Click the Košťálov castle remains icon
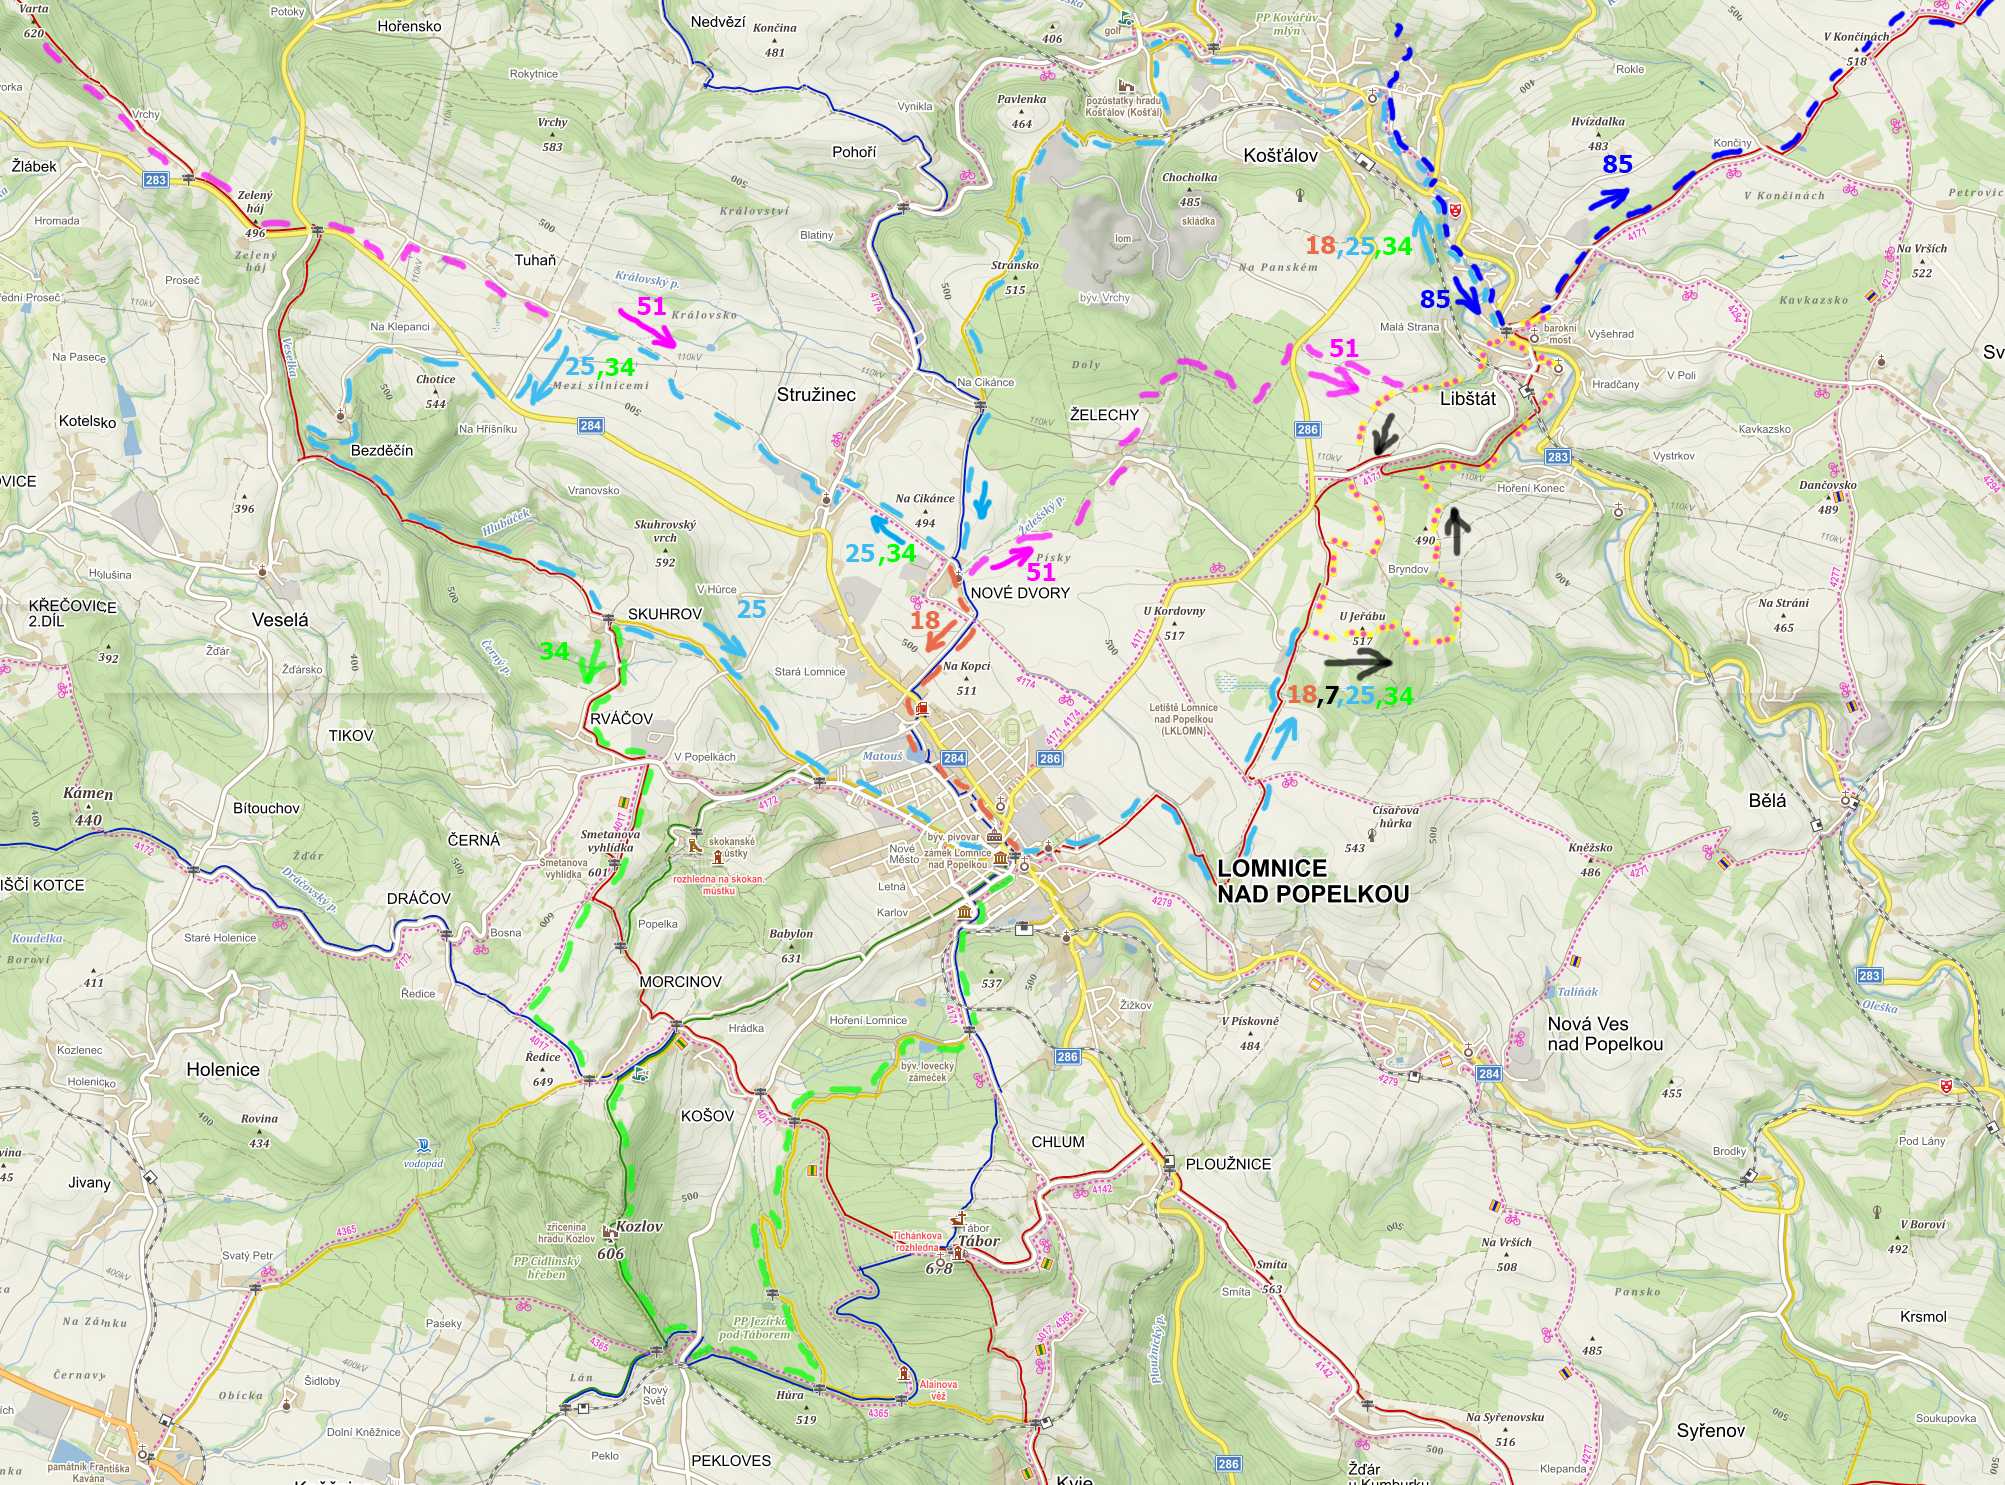This screenshot has height=1485, width=2005. point(1127,85)
